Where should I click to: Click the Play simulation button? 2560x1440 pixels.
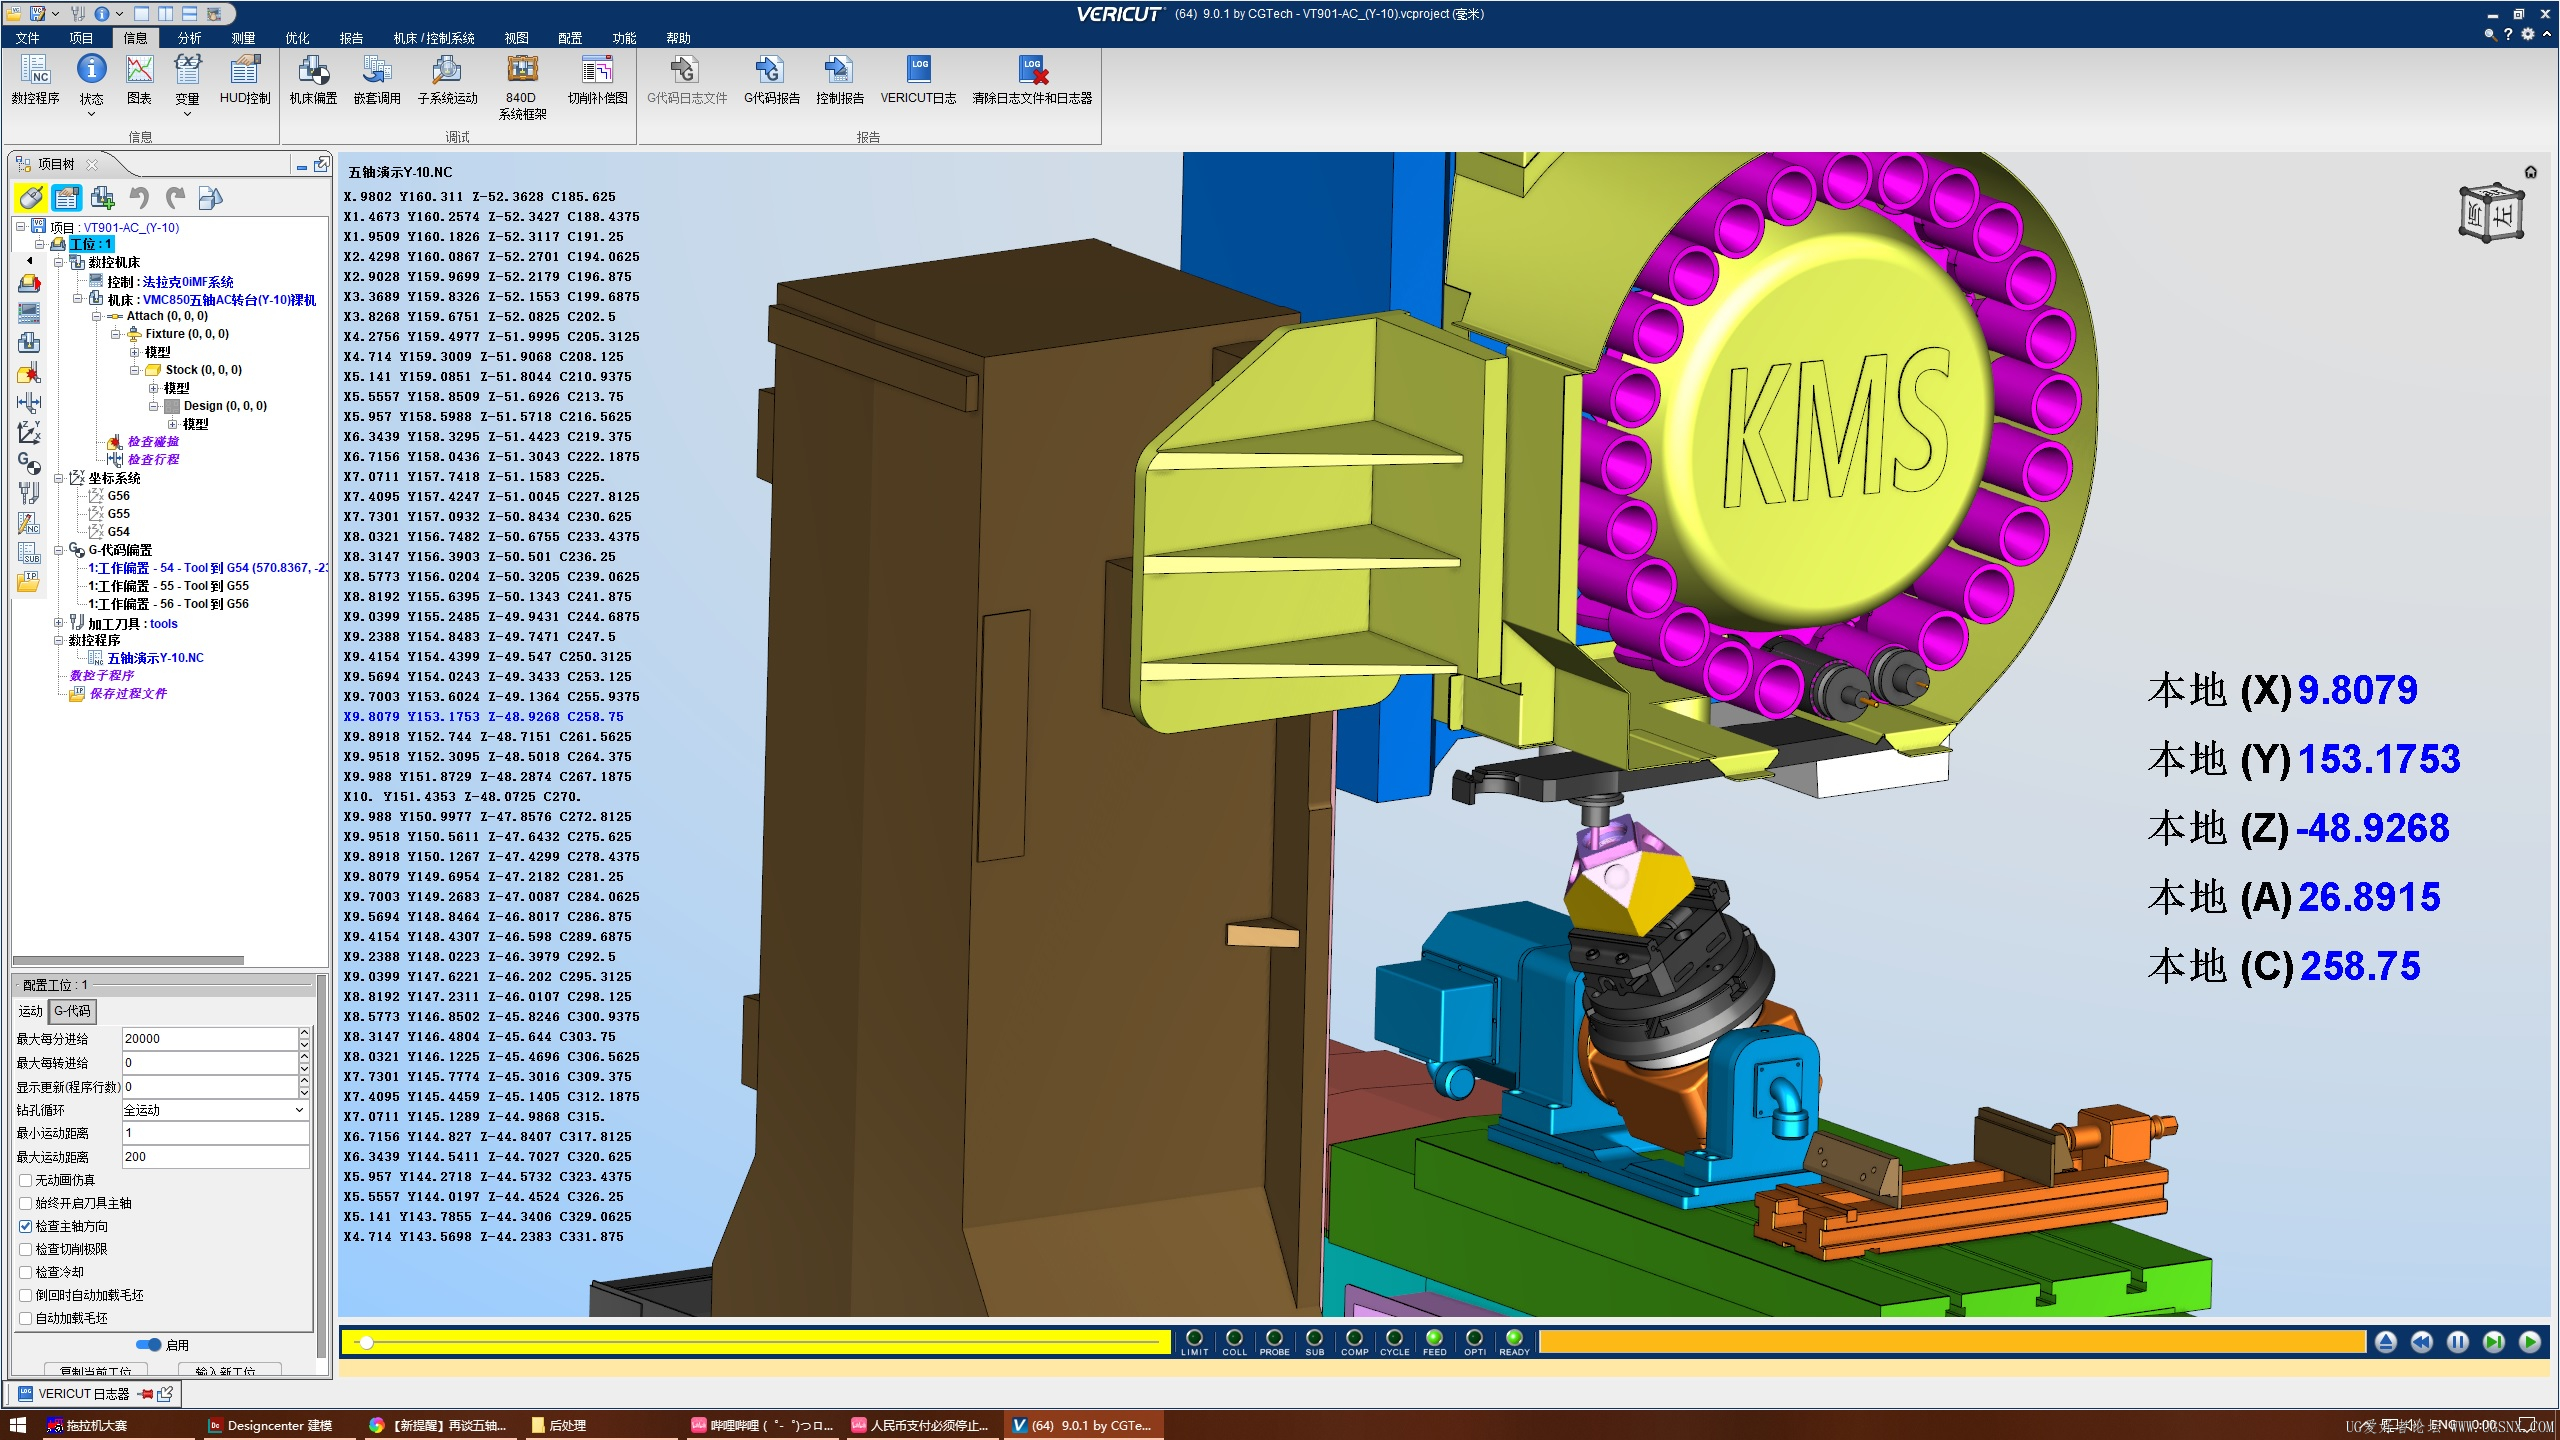pyautogui.click(x=2530, y=1342)
